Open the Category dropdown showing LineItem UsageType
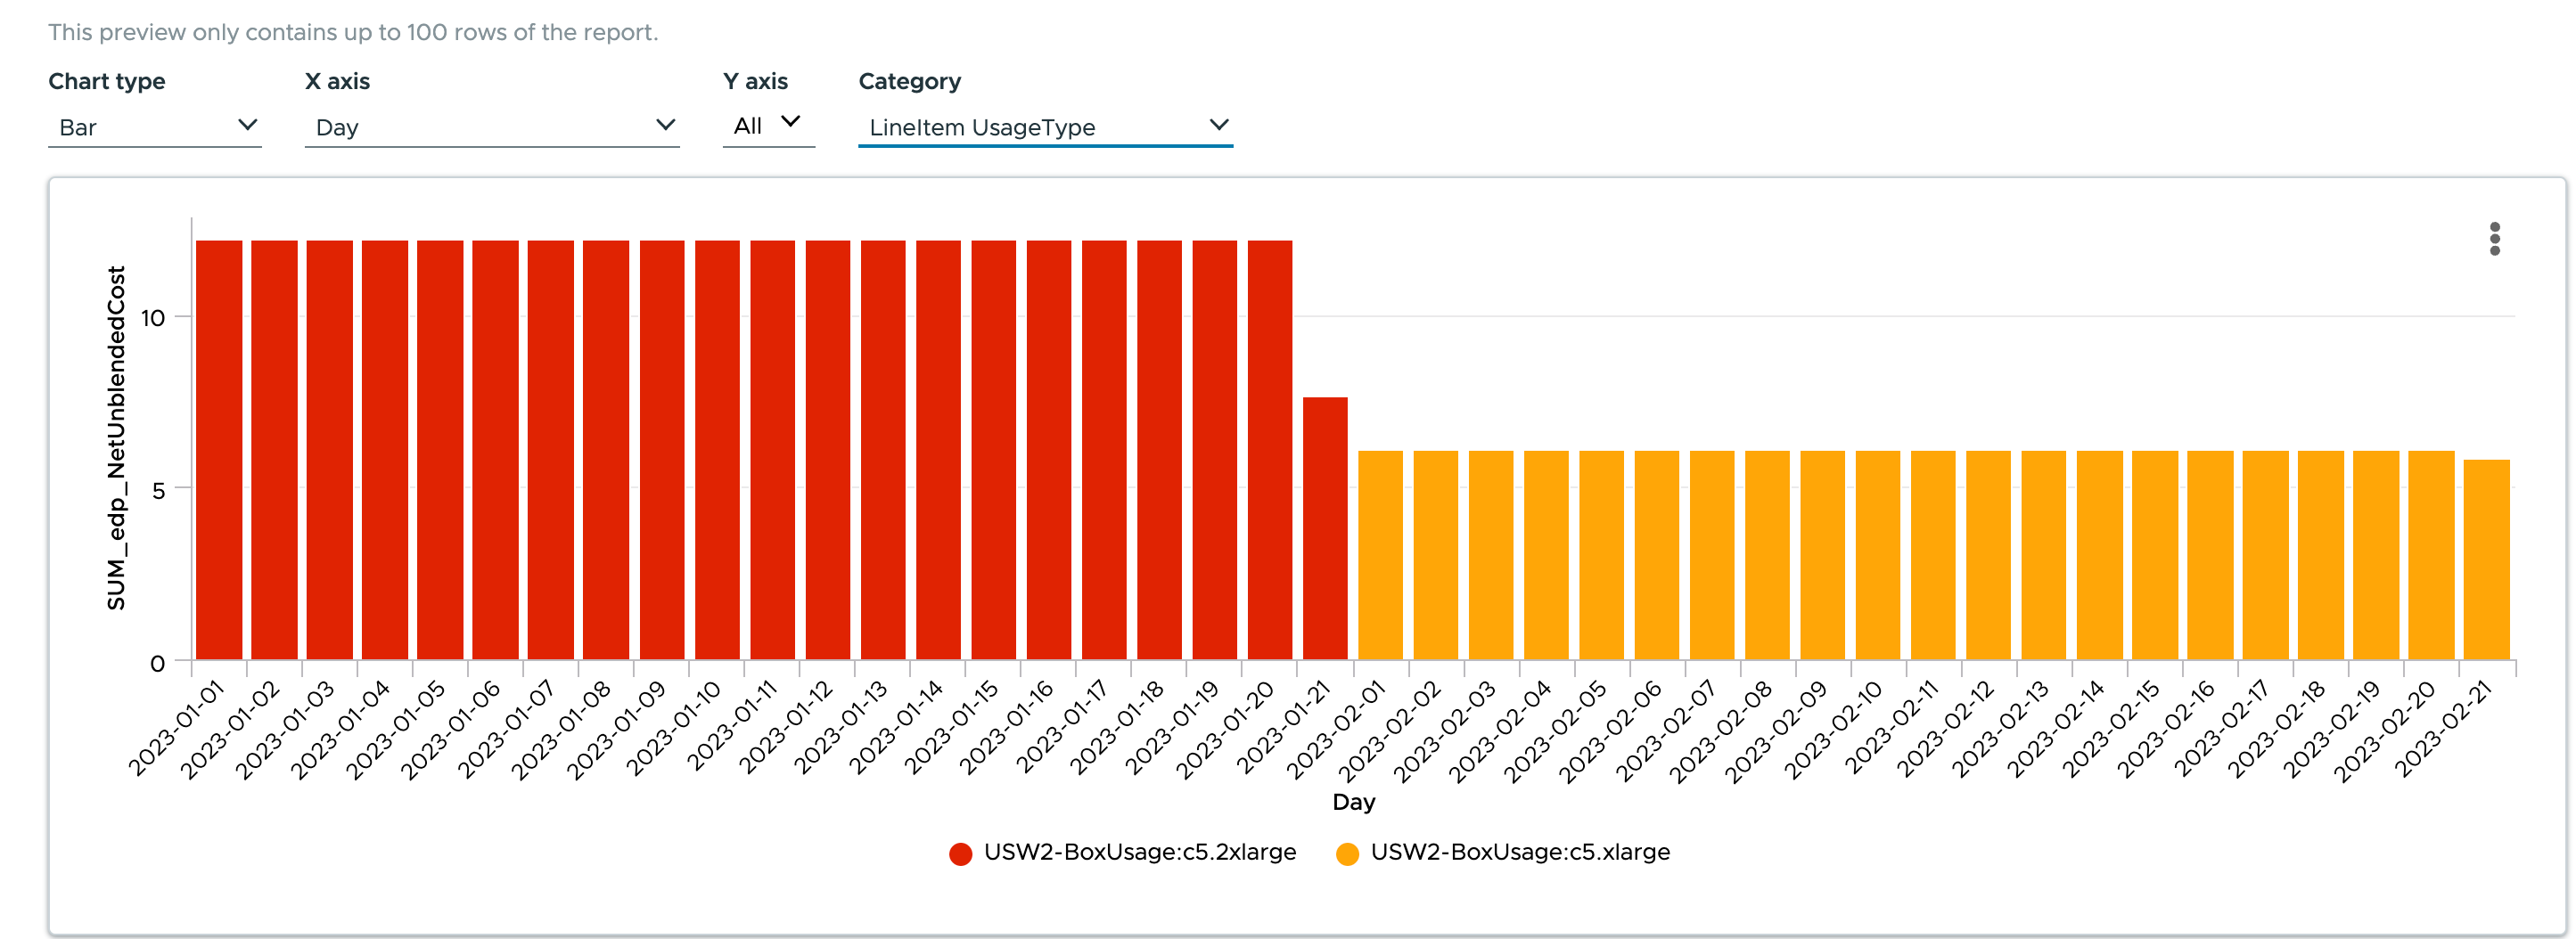The width and height of the screenshot is (2576, 939). click(x=1045, y=127)
